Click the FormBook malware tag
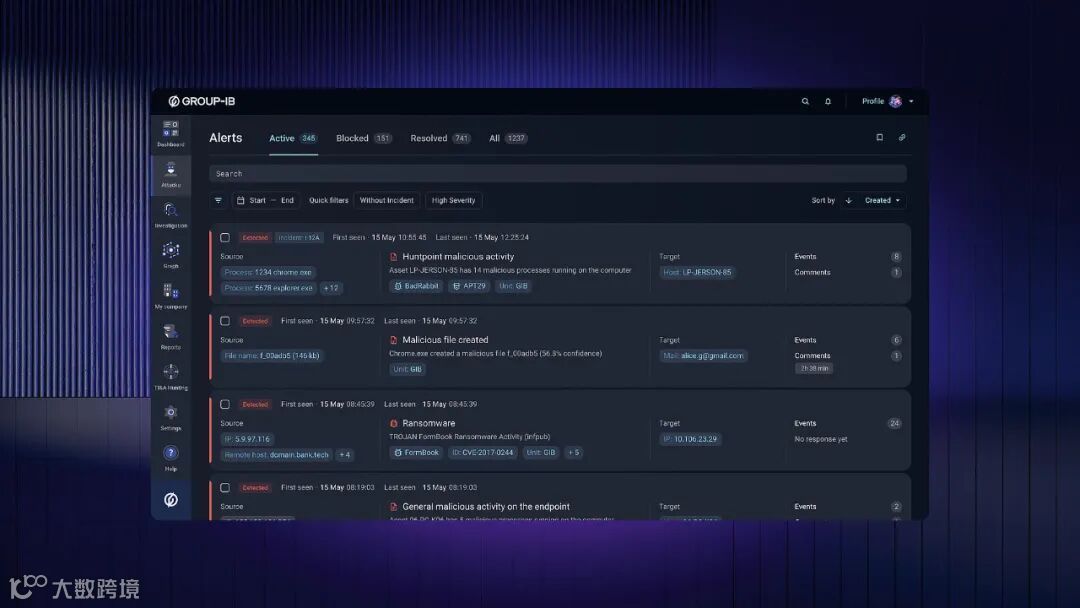1080x608 pixels. click(x=416, y=452)
